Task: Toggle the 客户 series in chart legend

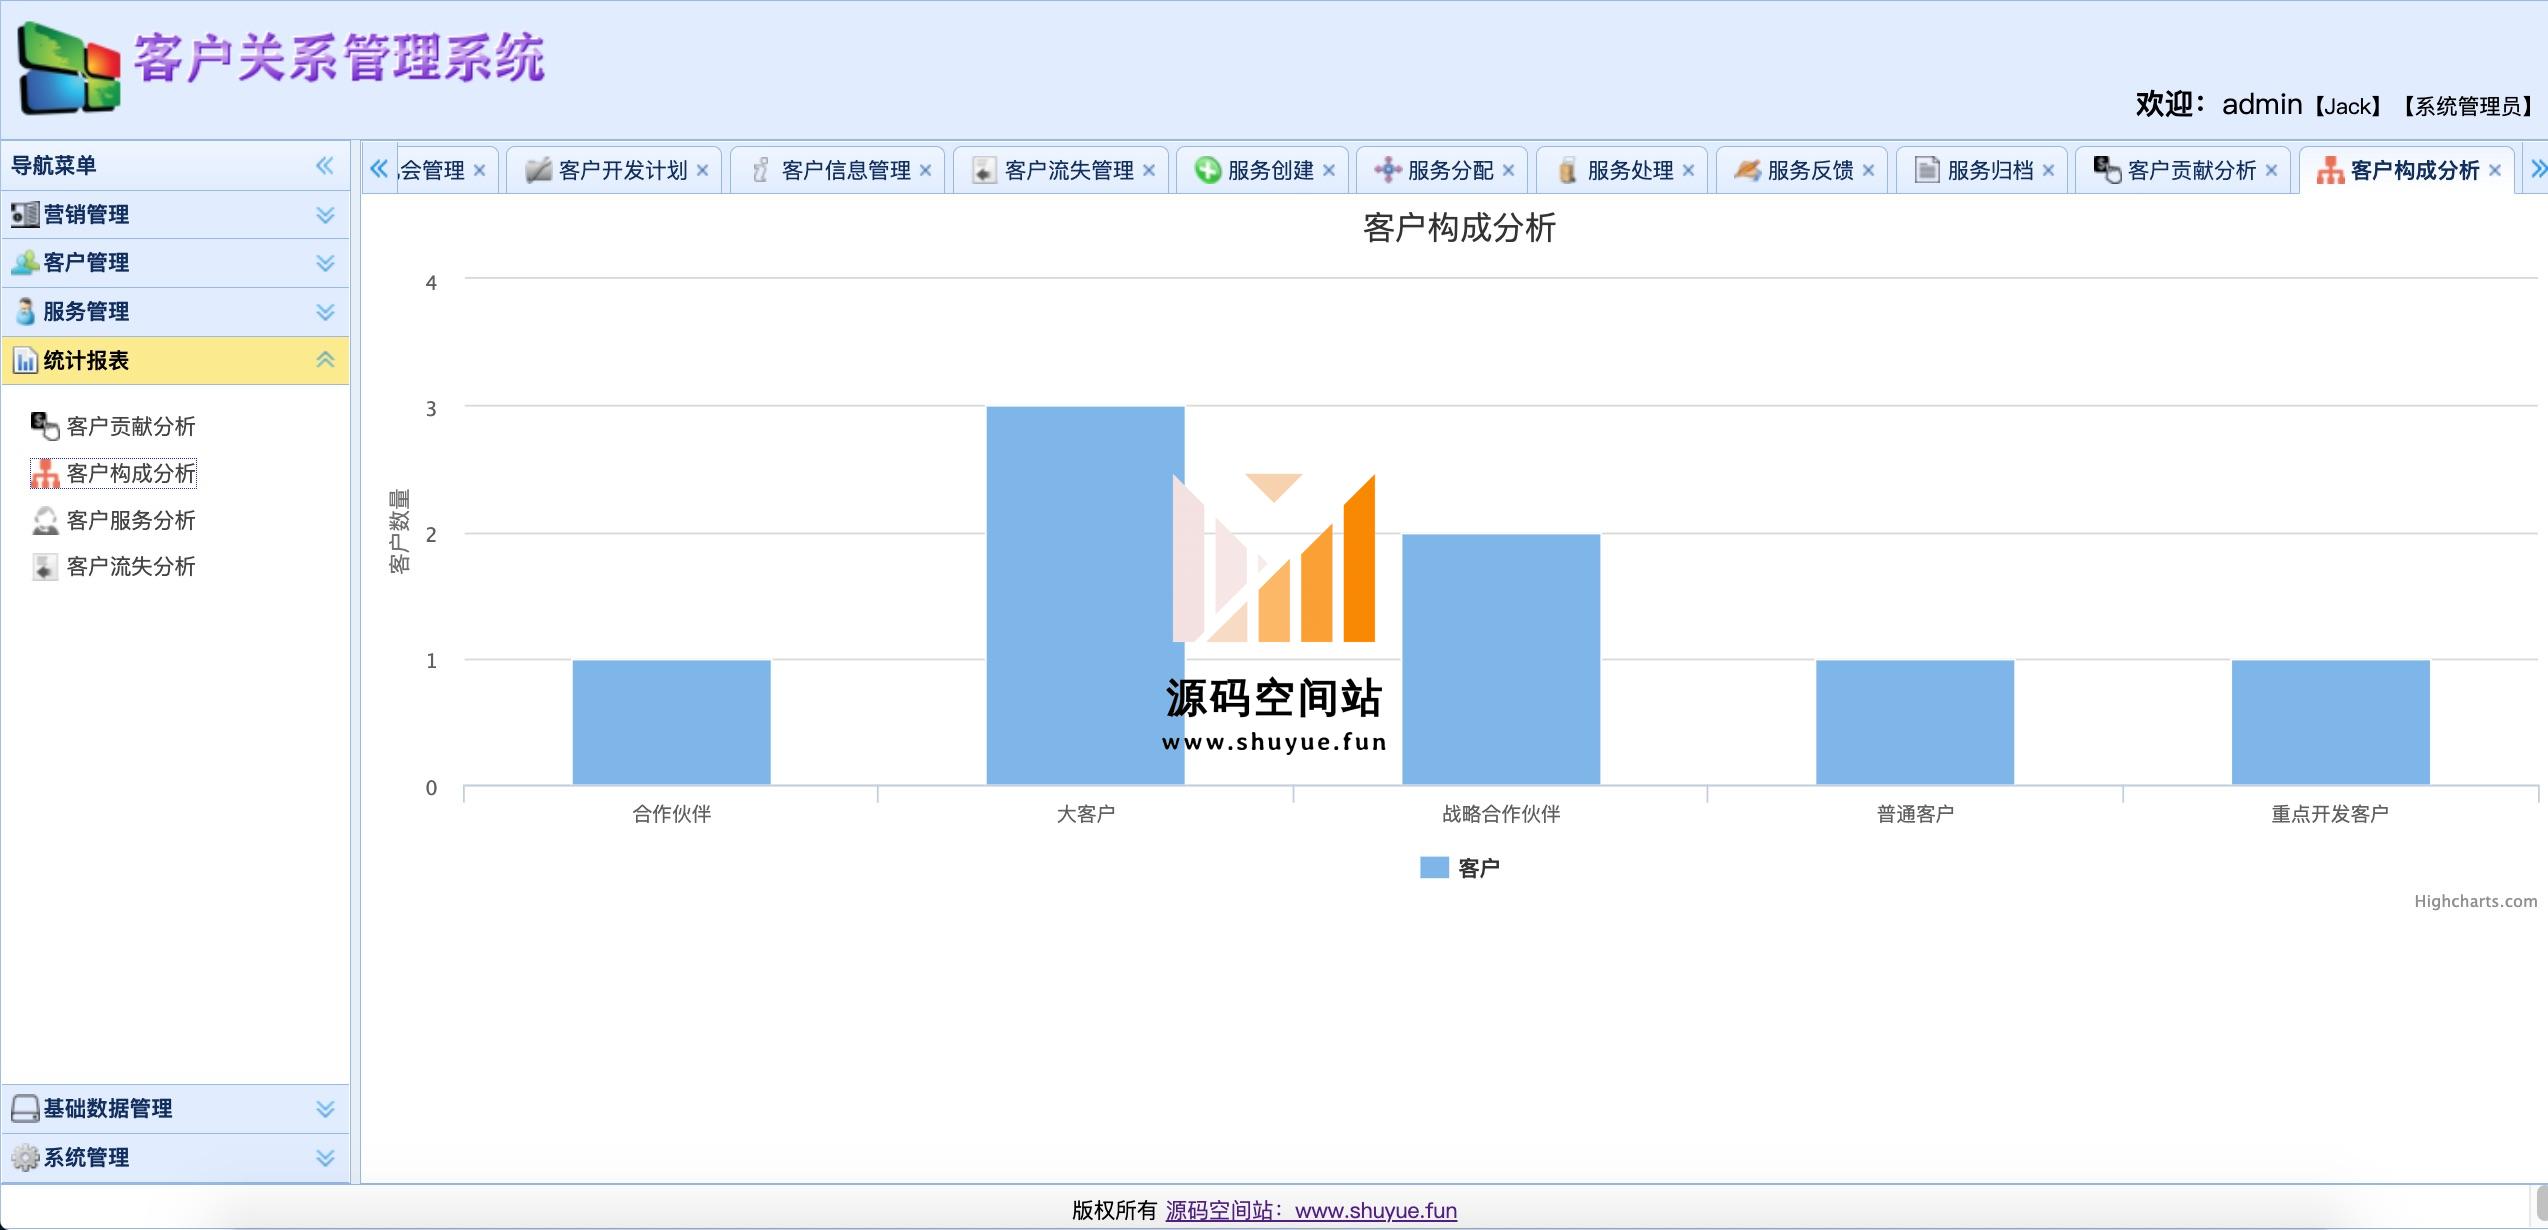Action: click(1460, 868)
